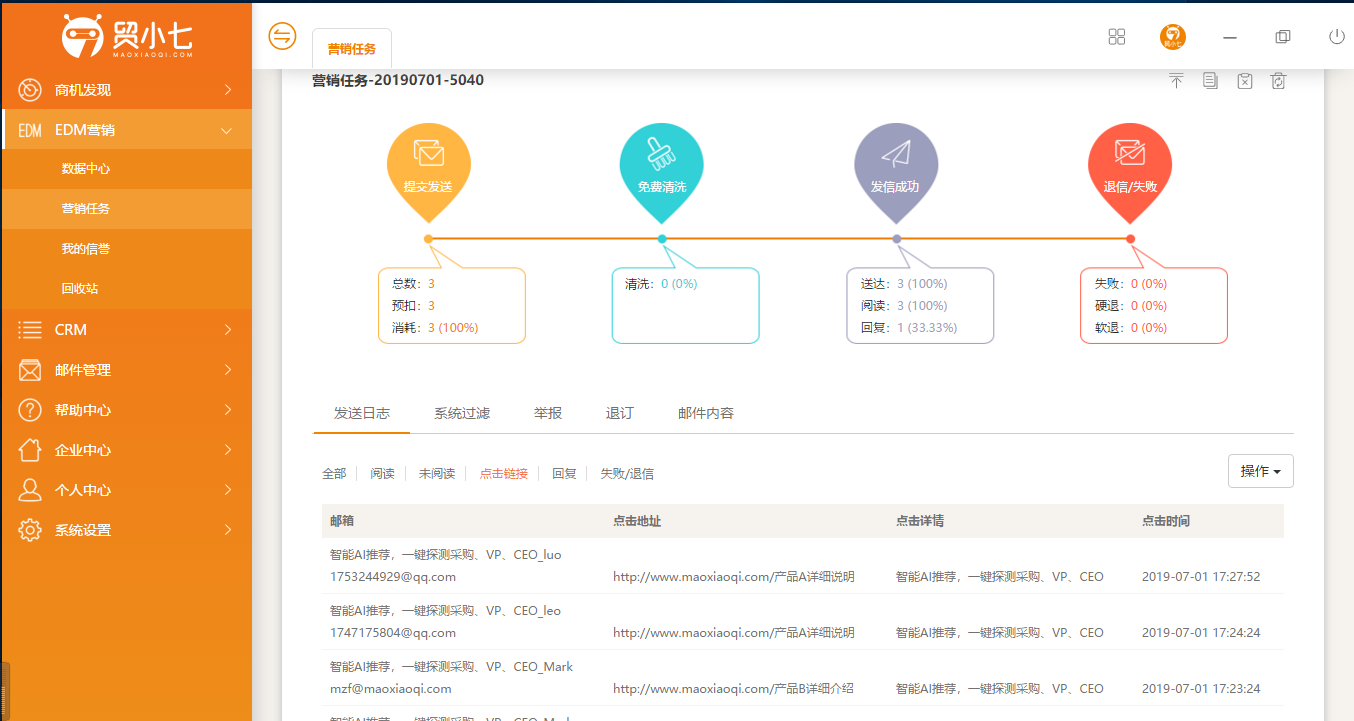Viewport: 1354px width, 721px height.
Task: Click the pin-to-top arrow icon
Action: [x=1176, y=81]
